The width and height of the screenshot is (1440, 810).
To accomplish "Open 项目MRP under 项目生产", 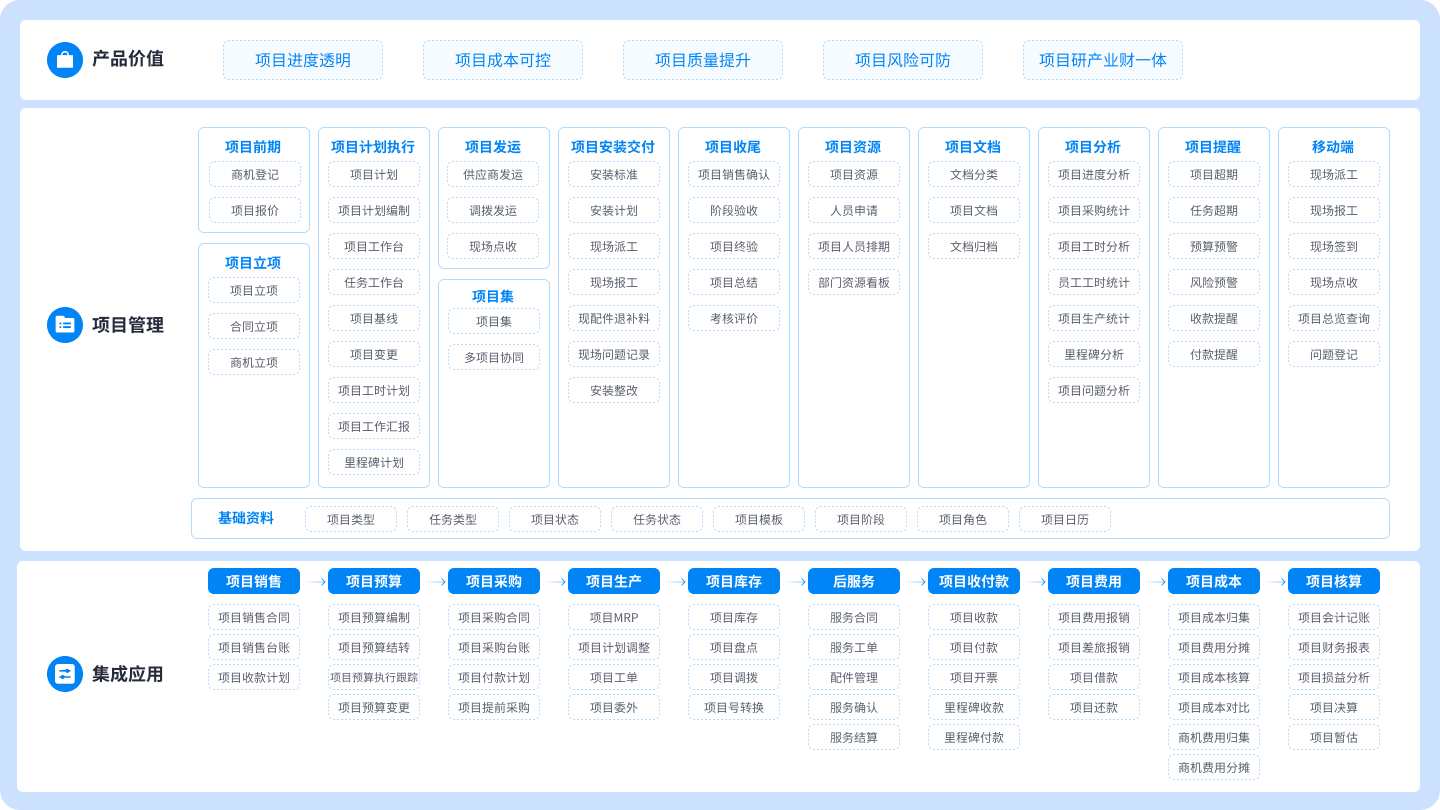I will 613,617.
